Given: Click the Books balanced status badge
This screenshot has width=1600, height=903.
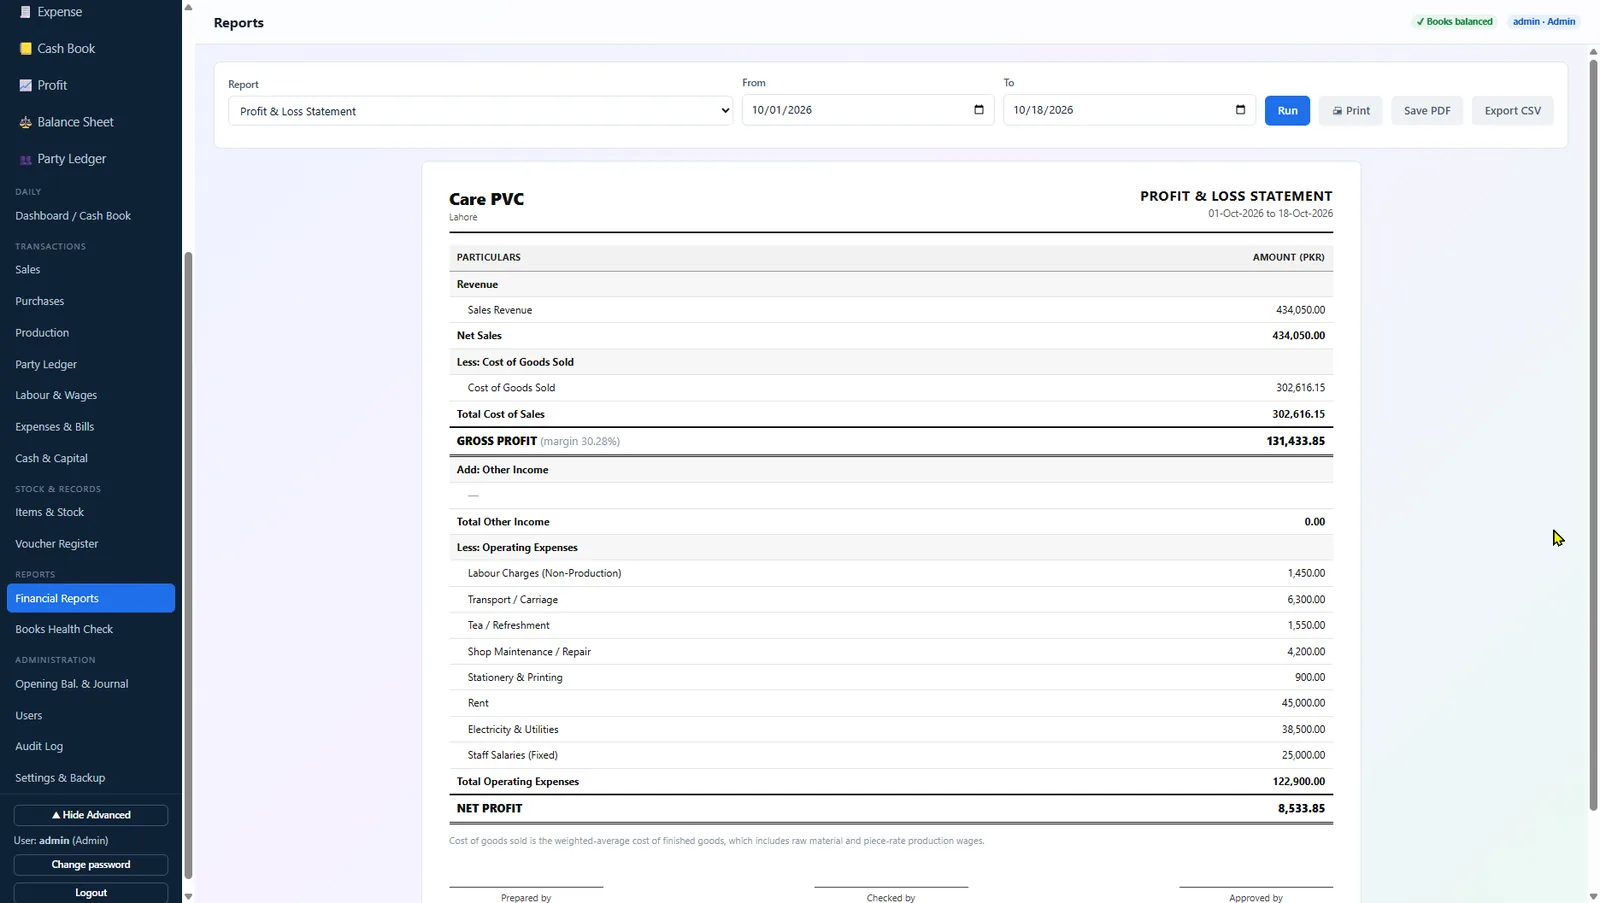Looking at the screenshot, I should click(x=1454, y=22).
